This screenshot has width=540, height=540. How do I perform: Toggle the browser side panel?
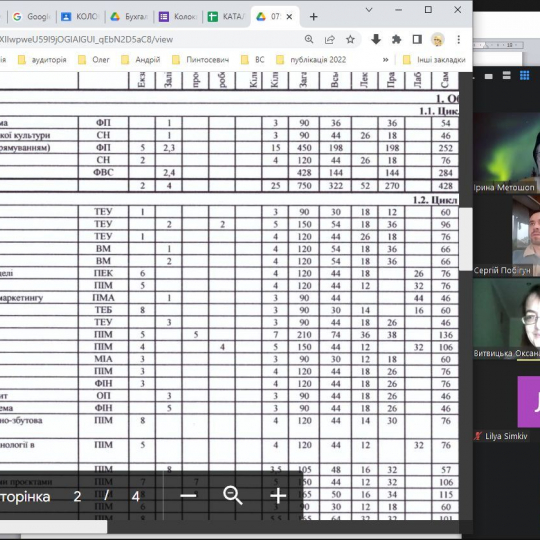pos(417,40)
